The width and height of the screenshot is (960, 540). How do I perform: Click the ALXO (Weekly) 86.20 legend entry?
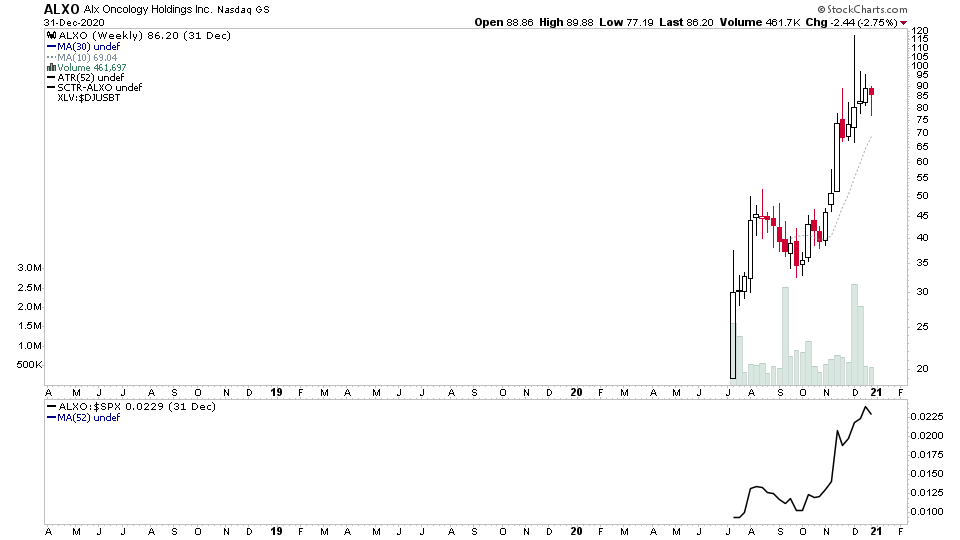(144, 36)
